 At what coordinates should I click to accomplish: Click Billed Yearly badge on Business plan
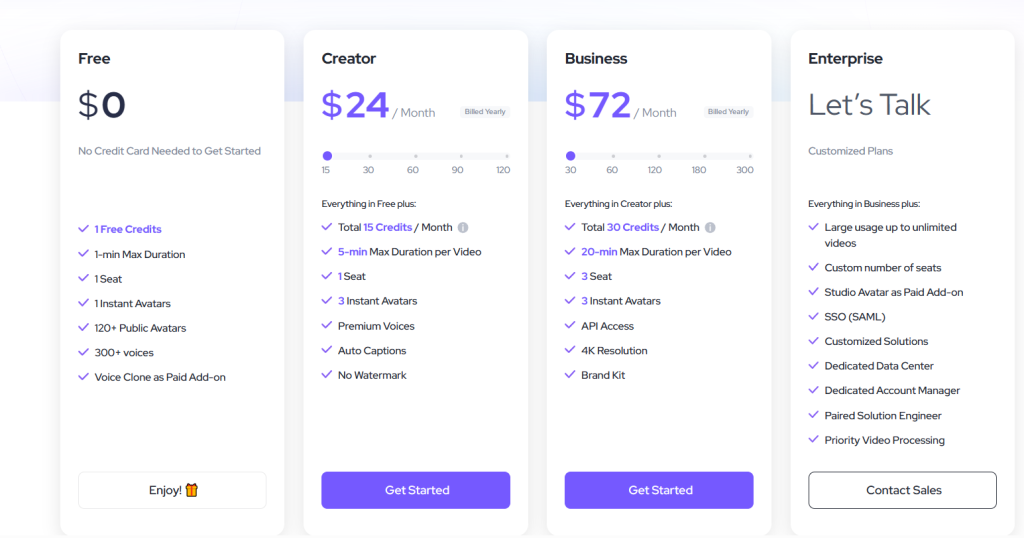click(729, 112)
